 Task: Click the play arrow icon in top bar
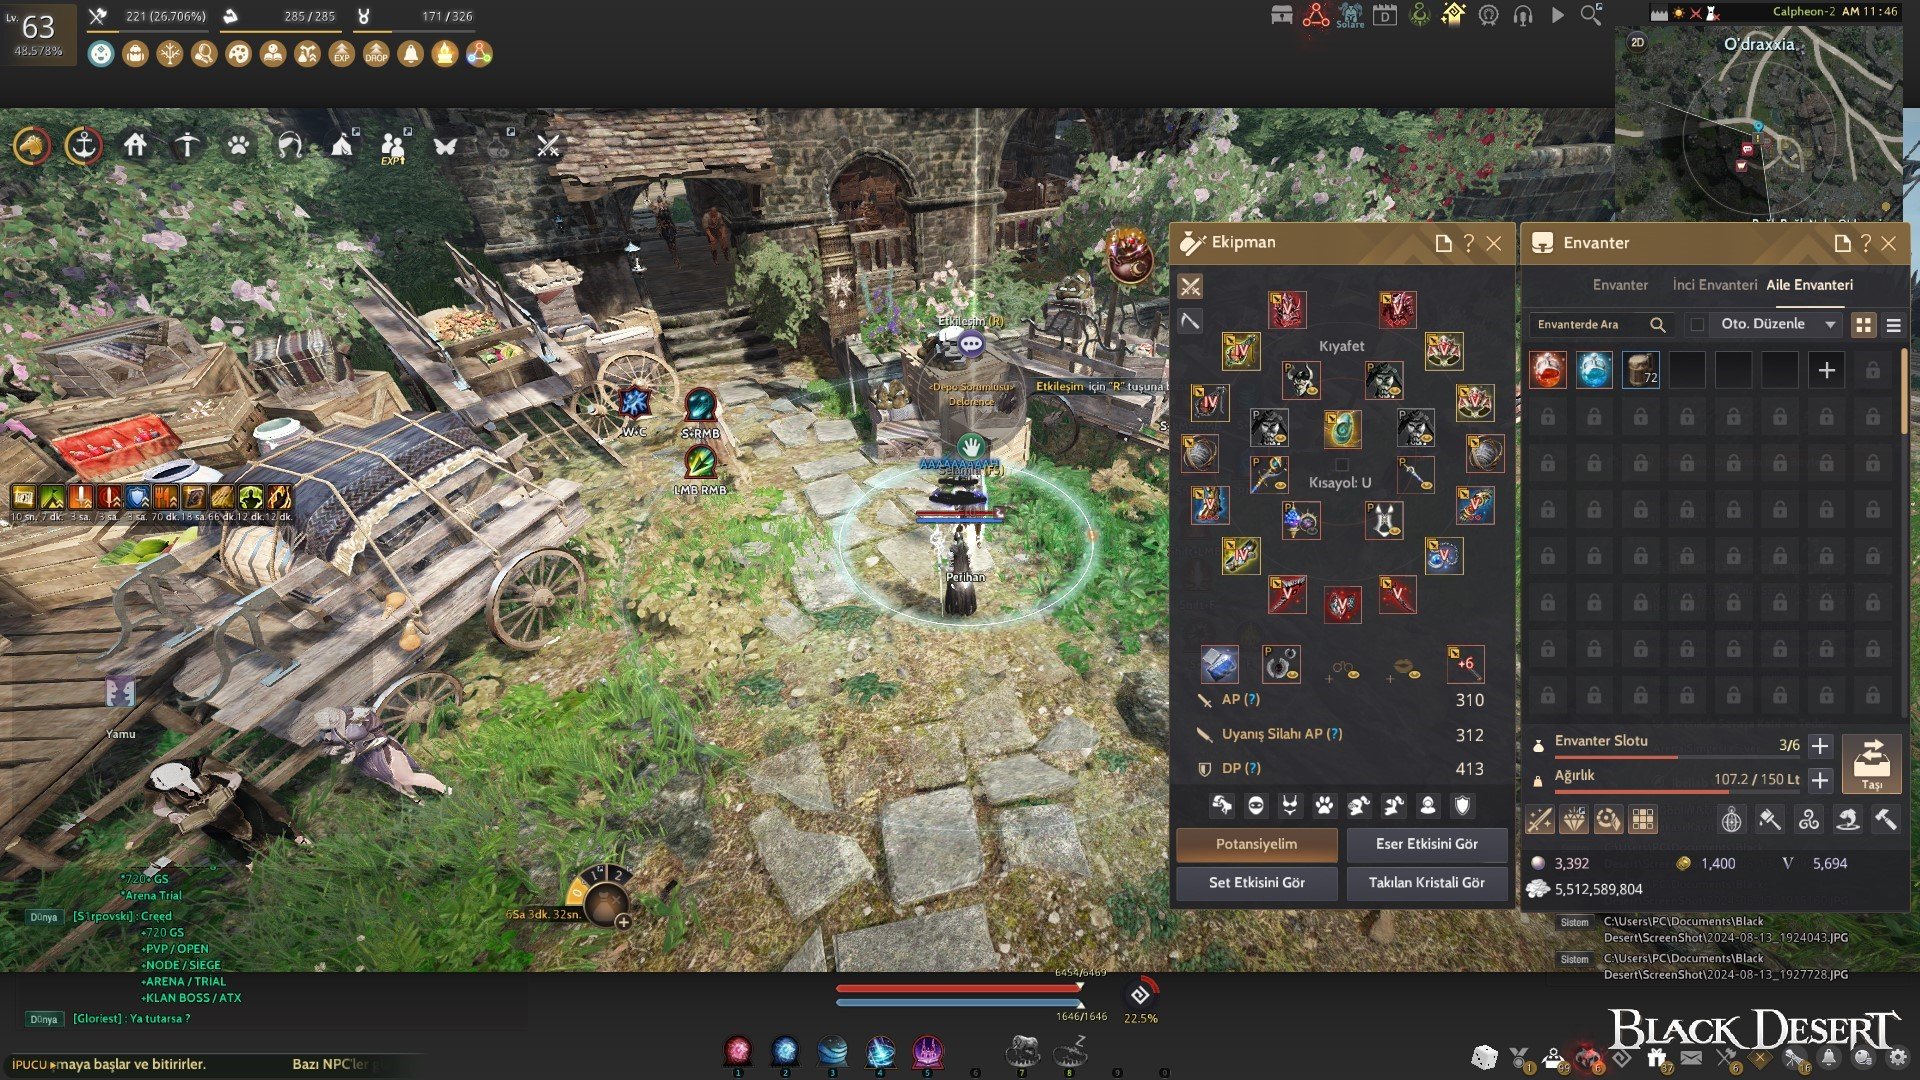click(x=1557, y=16)
